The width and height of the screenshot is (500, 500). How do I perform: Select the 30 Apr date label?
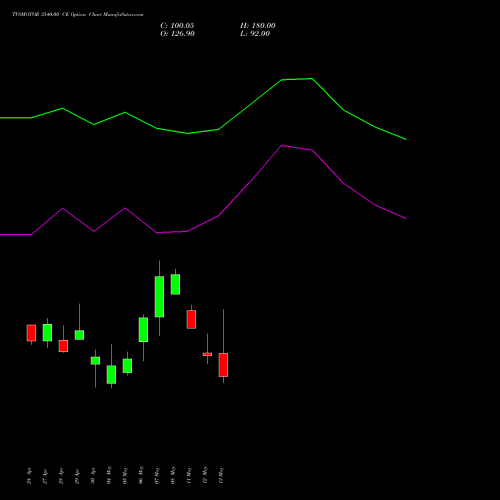pos(93,476)
